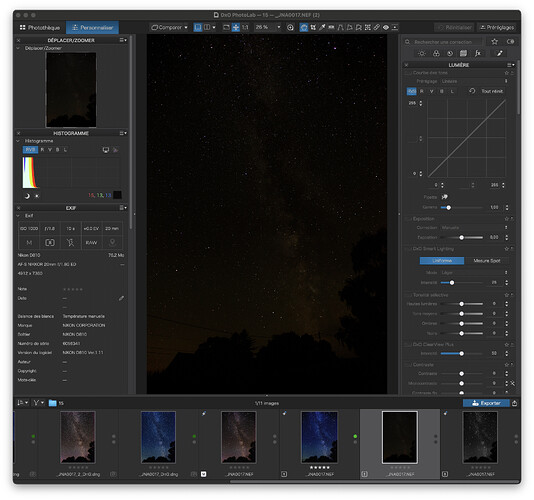Select the local adjustments brush icon

[x=499, y=53]
